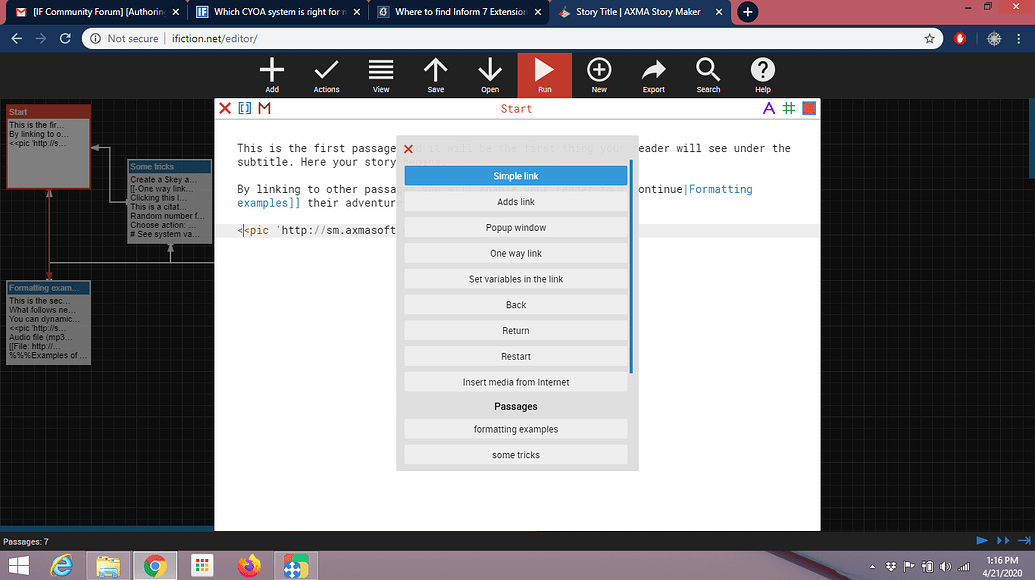Click the green hash icon in editor header
Viewport: 1035px width, 580px height.
pyautogui.click(x=789, y=108)
